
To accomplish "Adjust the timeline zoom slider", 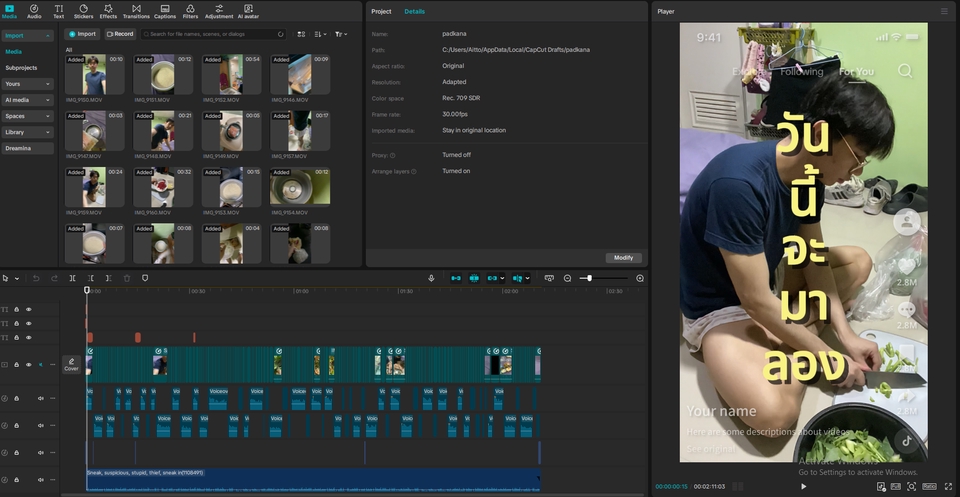I will point(589,278).
